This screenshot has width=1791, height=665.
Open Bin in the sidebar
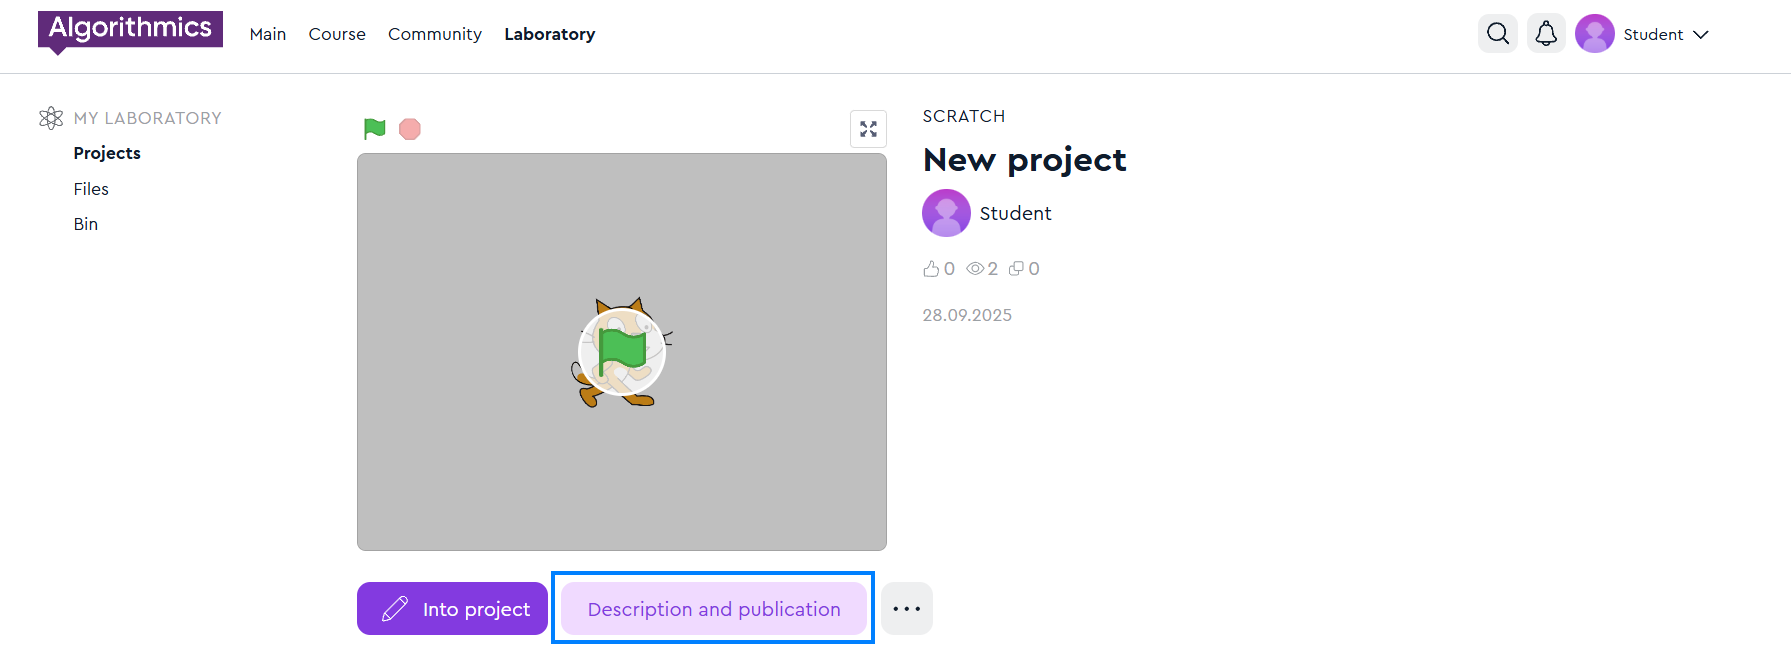tap(86, 224)
